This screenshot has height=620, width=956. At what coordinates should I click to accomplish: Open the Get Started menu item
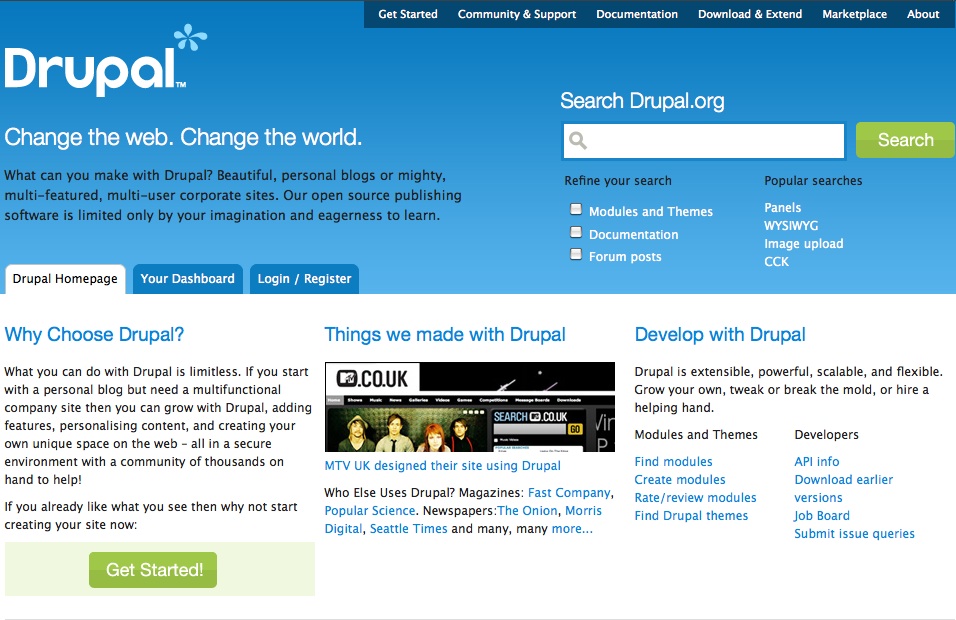click(408, 14)
